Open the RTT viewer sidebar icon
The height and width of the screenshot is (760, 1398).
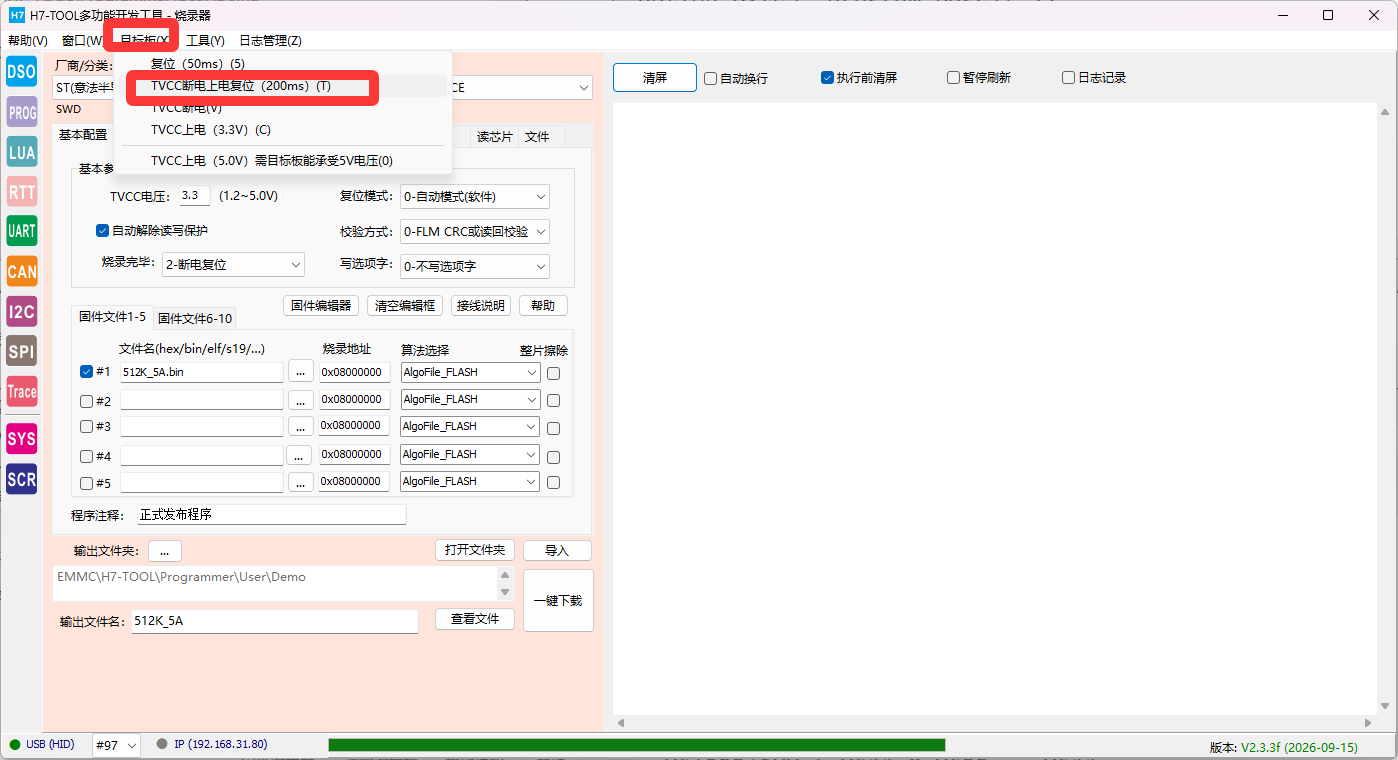point(22,192)
